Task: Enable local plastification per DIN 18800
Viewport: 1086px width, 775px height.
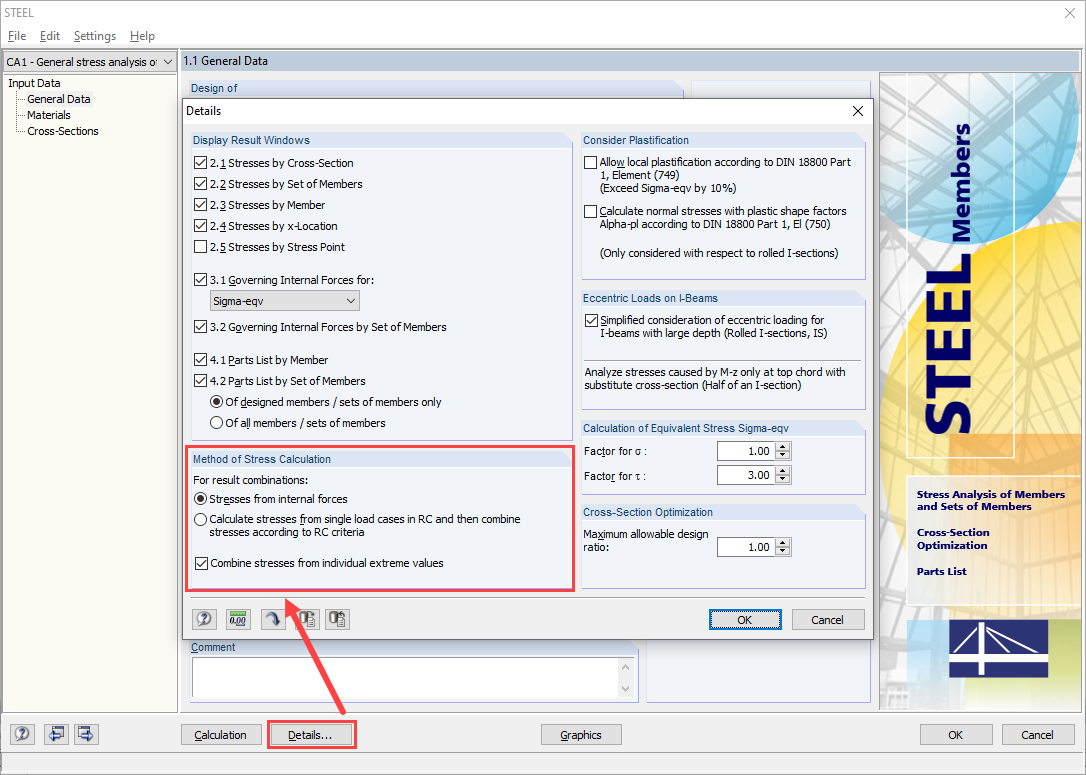Action: coord(591,162)
